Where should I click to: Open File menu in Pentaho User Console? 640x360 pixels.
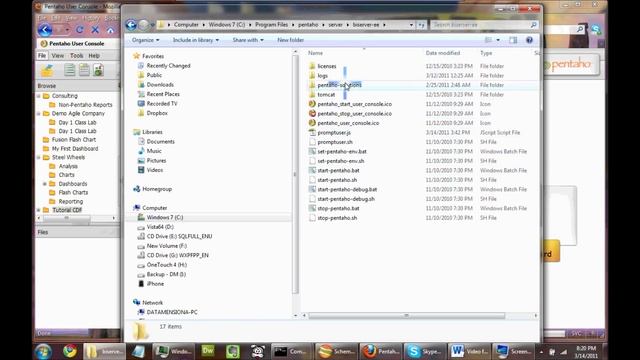42,56
